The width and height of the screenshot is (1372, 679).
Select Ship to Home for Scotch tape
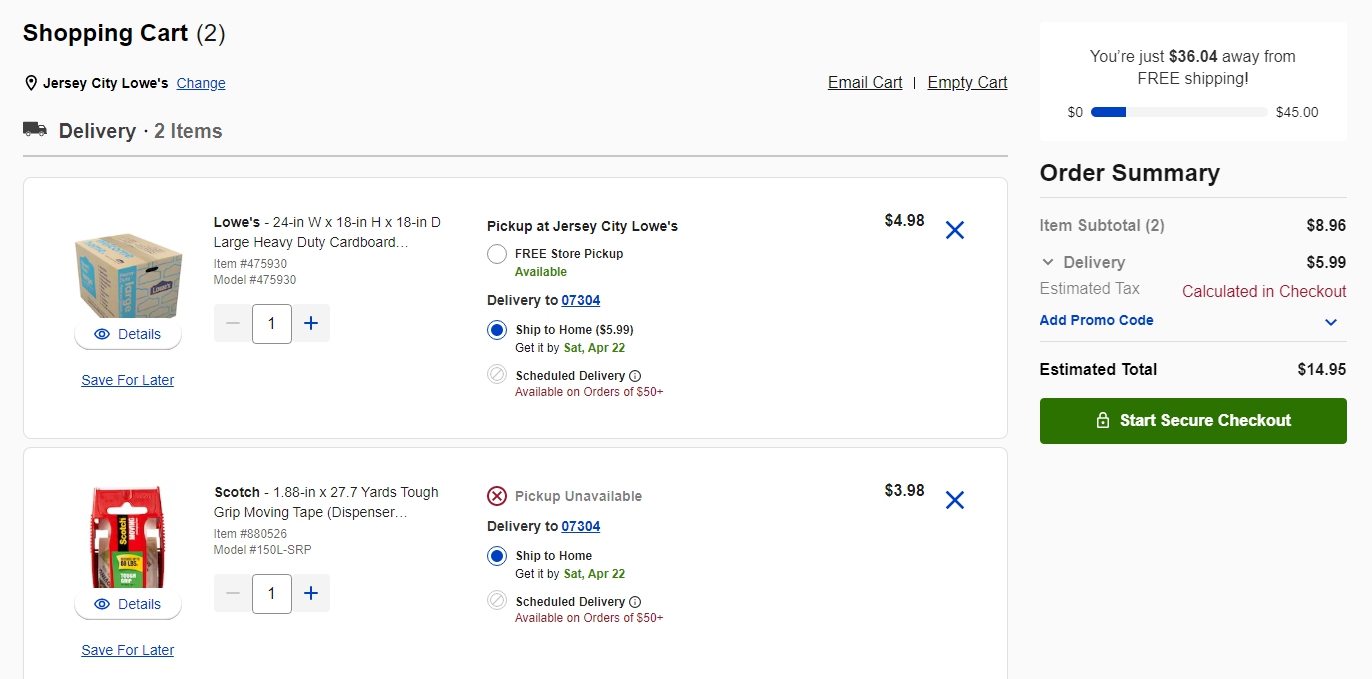497,556
